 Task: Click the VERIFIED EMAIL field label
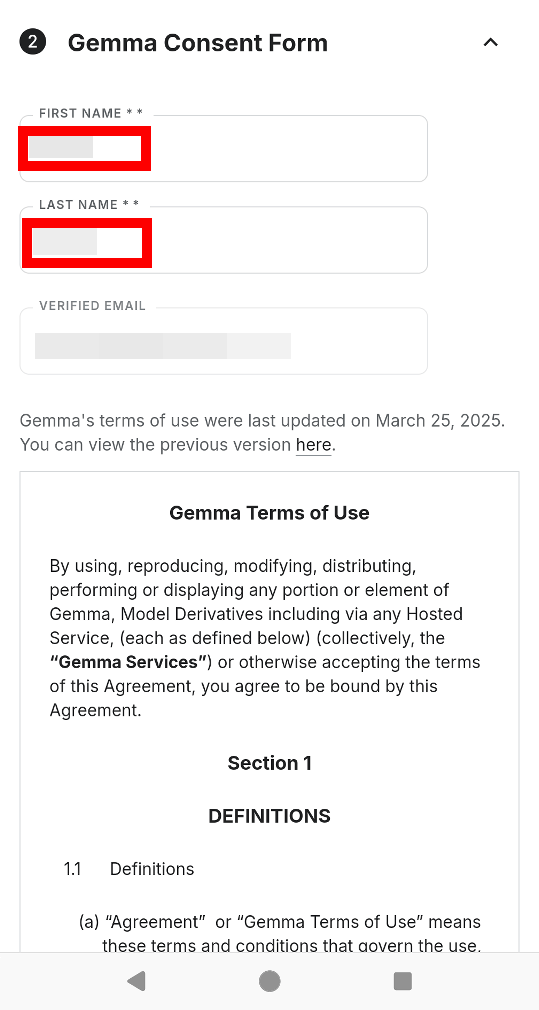(x=93, y=306)
